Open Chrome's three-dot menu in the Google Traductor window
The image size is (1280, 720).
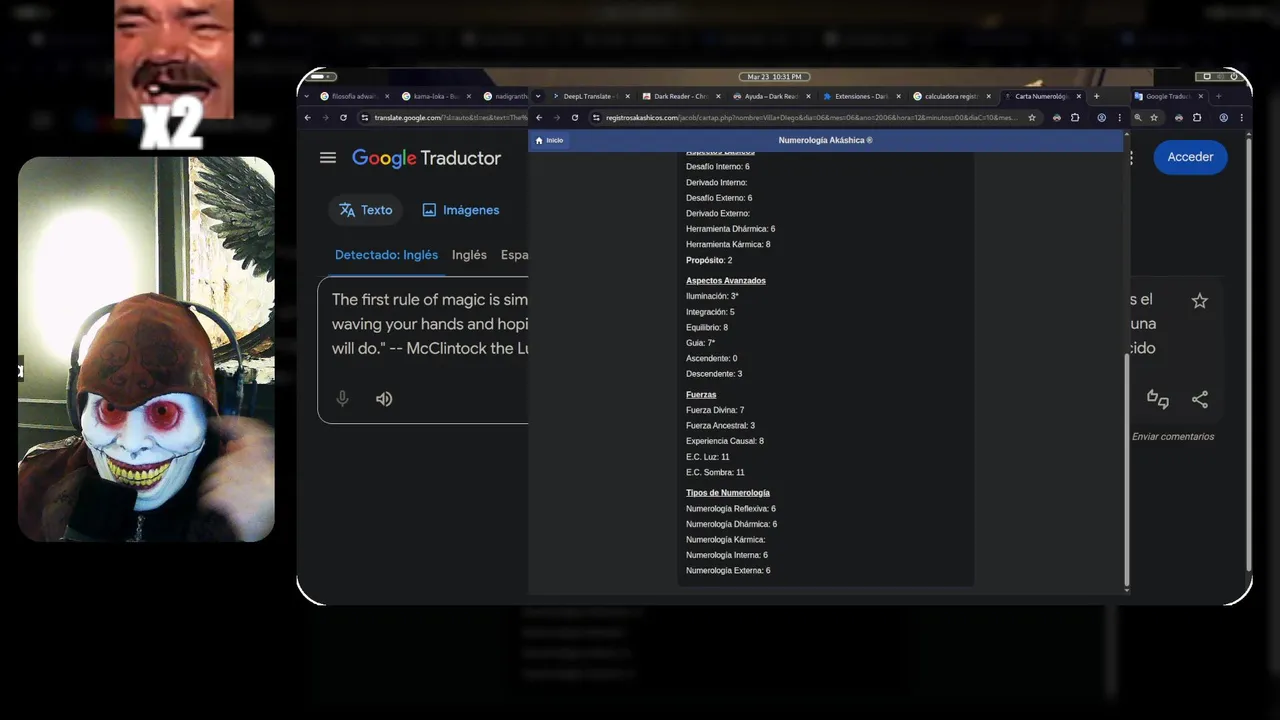click(1241, 117)
